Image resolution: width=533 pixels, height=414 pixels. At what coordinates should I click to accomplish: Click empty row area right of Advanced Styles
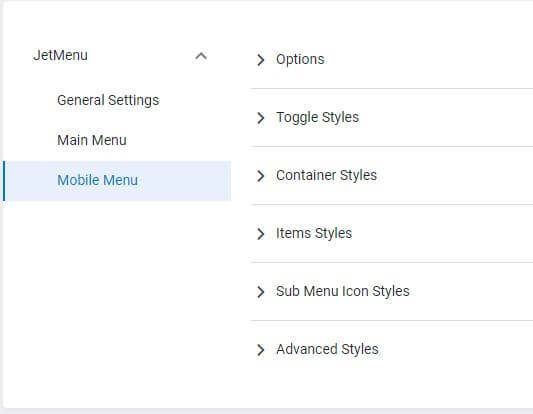point(455,349)
